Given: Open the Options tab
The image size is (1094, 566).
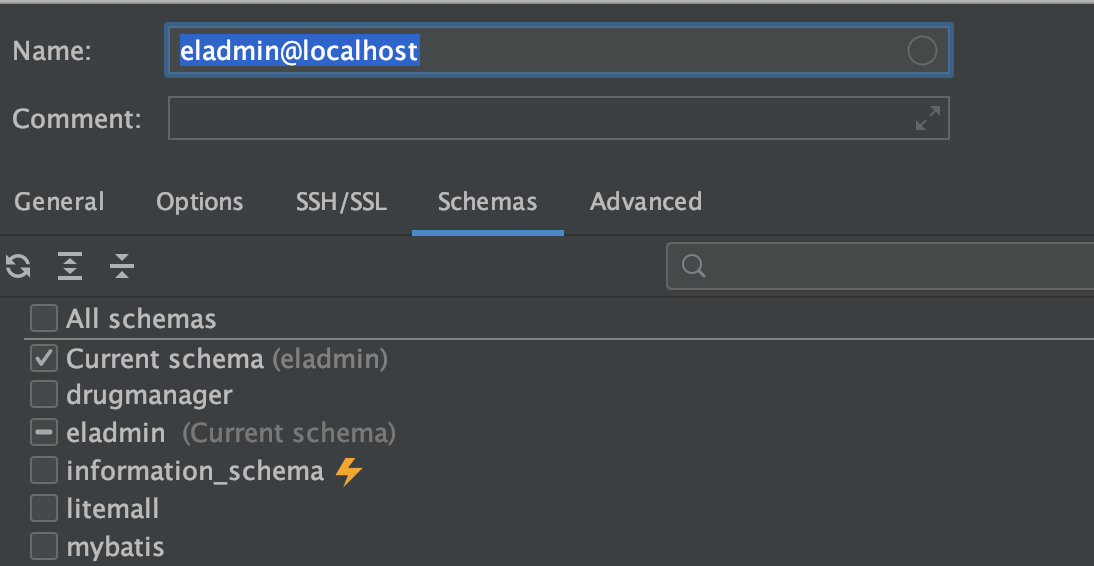Looking at the screenshot, I should click(x=200, y=202).
